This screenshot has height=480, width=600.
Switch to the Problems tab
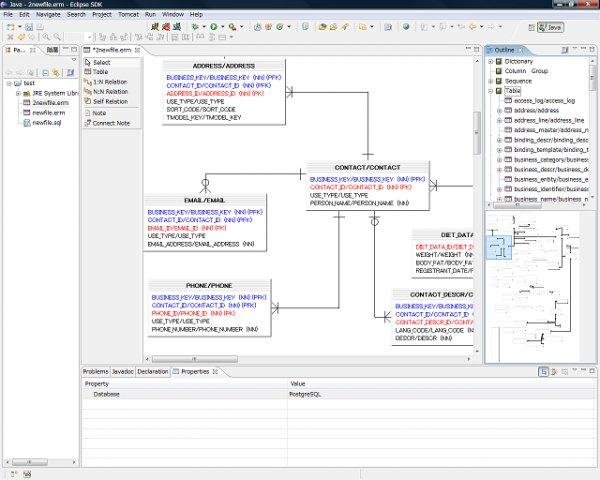pos(95,371)
